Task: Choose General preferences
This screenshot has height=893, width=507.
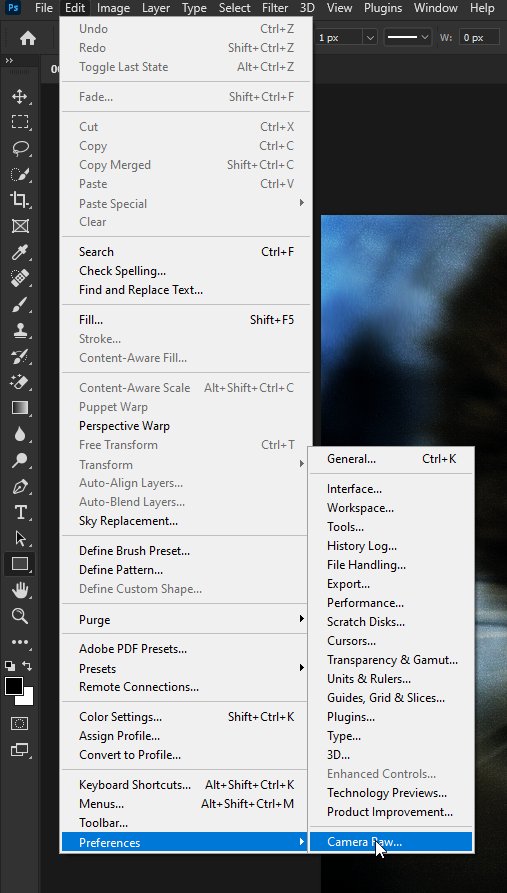Action: (391, 459)
